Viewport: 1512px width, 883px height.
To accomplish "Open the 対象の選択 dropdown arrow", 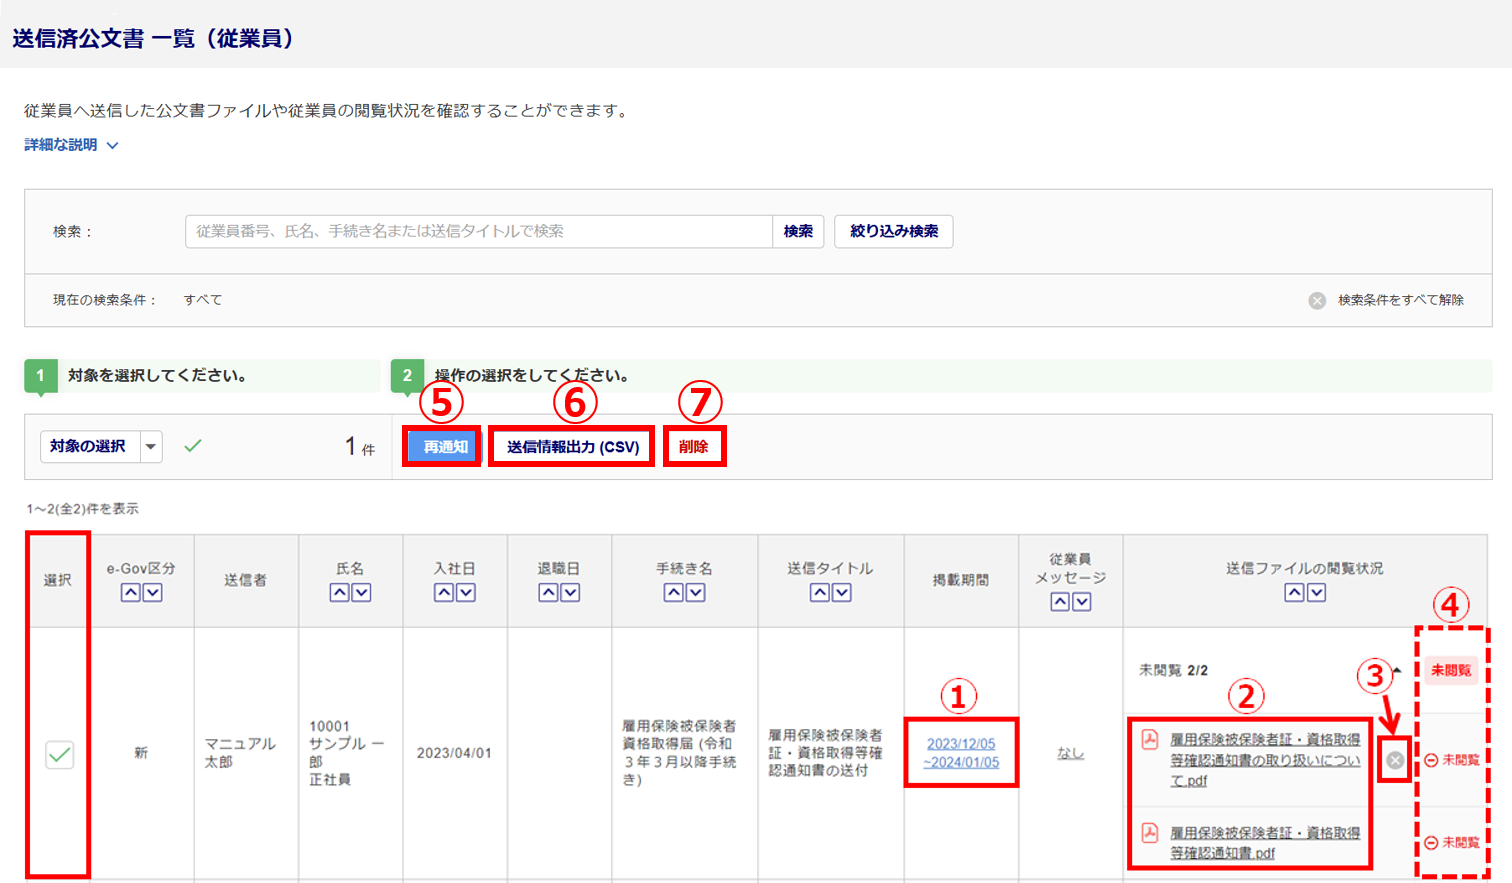I will tap(151, 446).
